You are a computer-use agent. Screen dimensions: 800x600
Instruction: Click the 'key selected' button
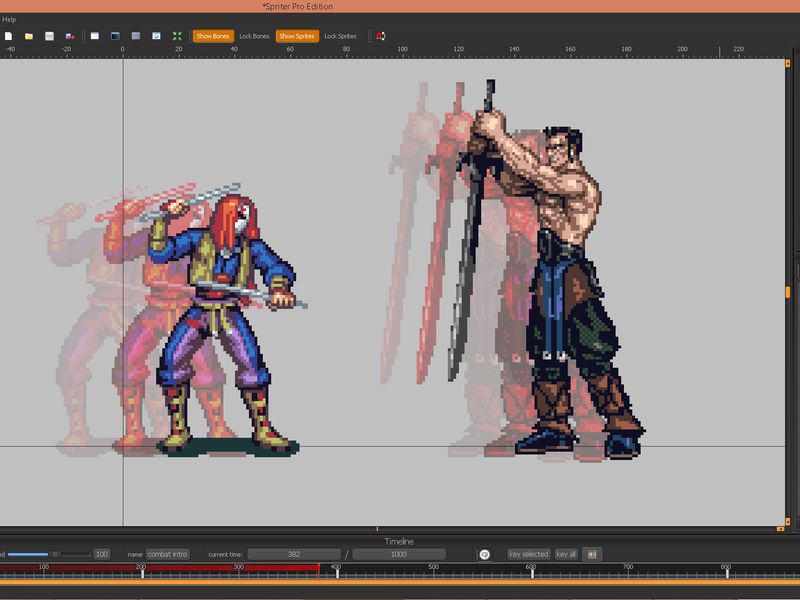tap(529, 554)
